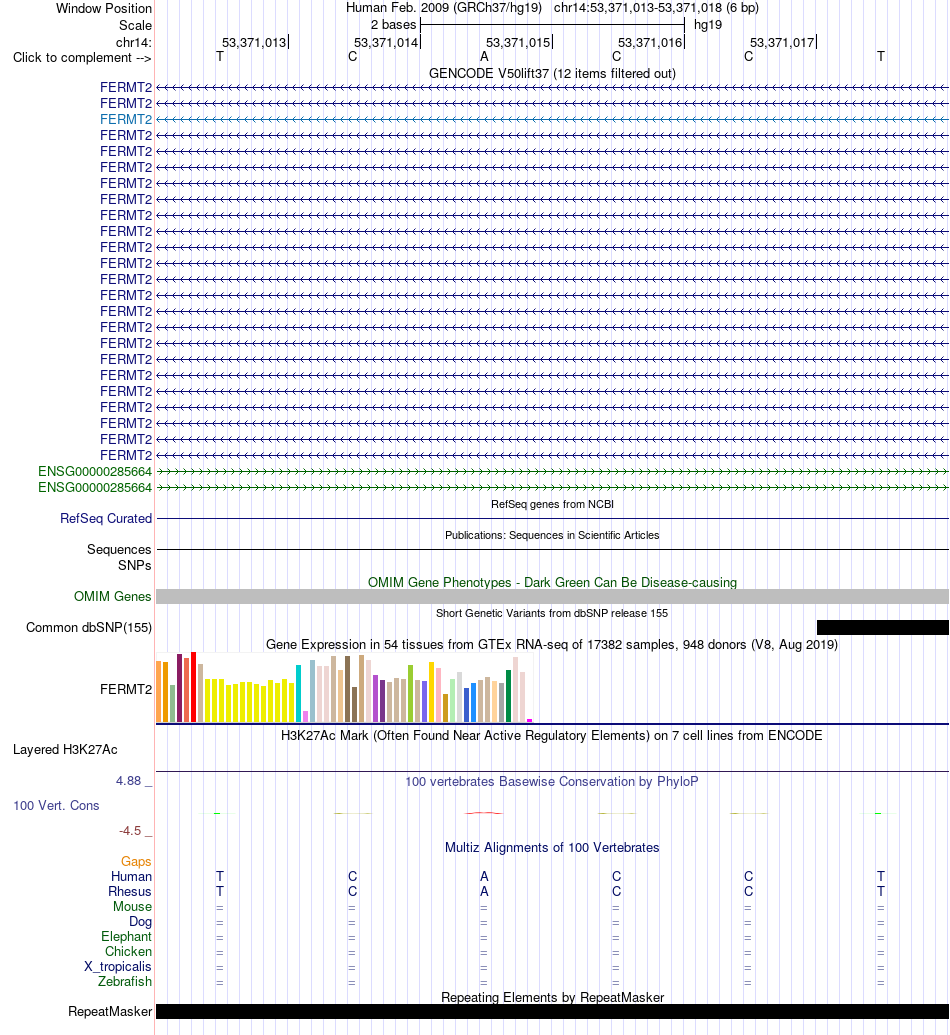Click the Sequences track label
950x1035 pixels.
[119, 550]
